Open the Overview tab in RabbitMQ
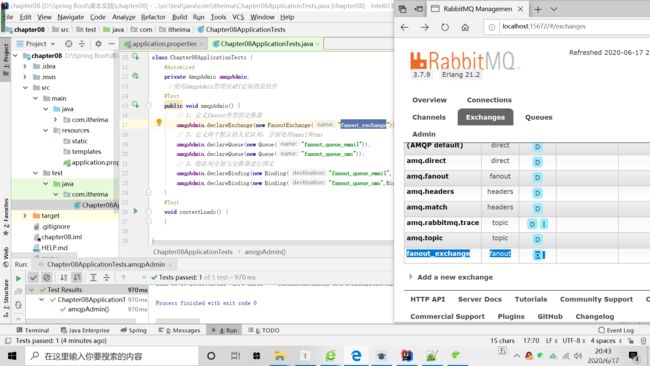Image resolution: width=650 pixels, height=366 pixels. pos(429,100)
